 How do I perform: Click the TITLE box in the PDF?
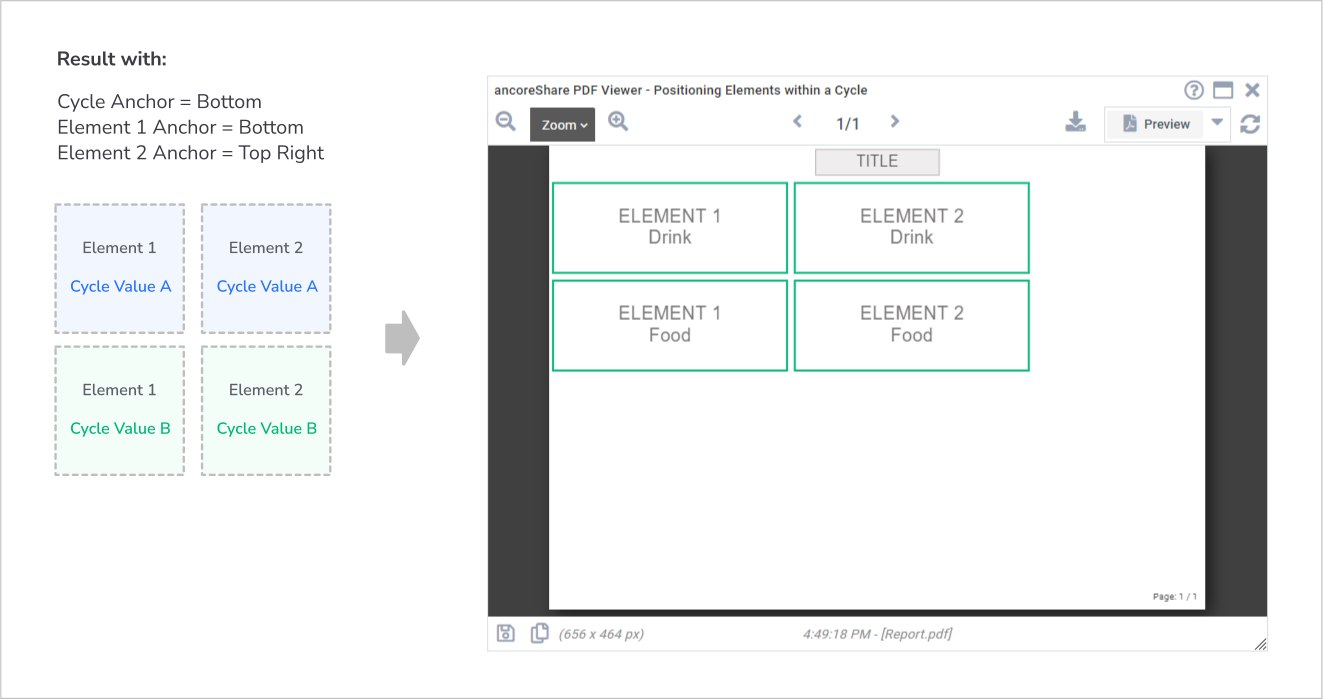[x=877, y=162]
